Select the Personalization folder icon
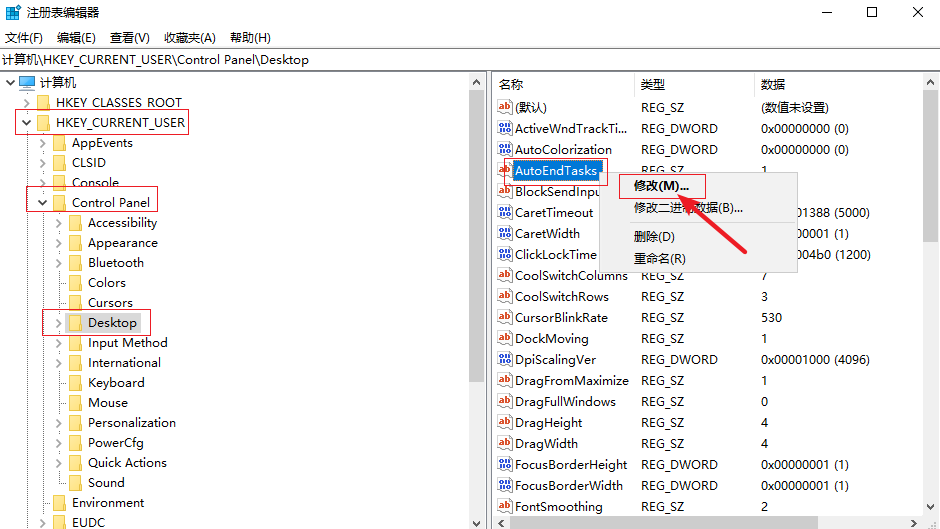The height and width of the screenshot is (529, 940). click(x=75, y=423)
